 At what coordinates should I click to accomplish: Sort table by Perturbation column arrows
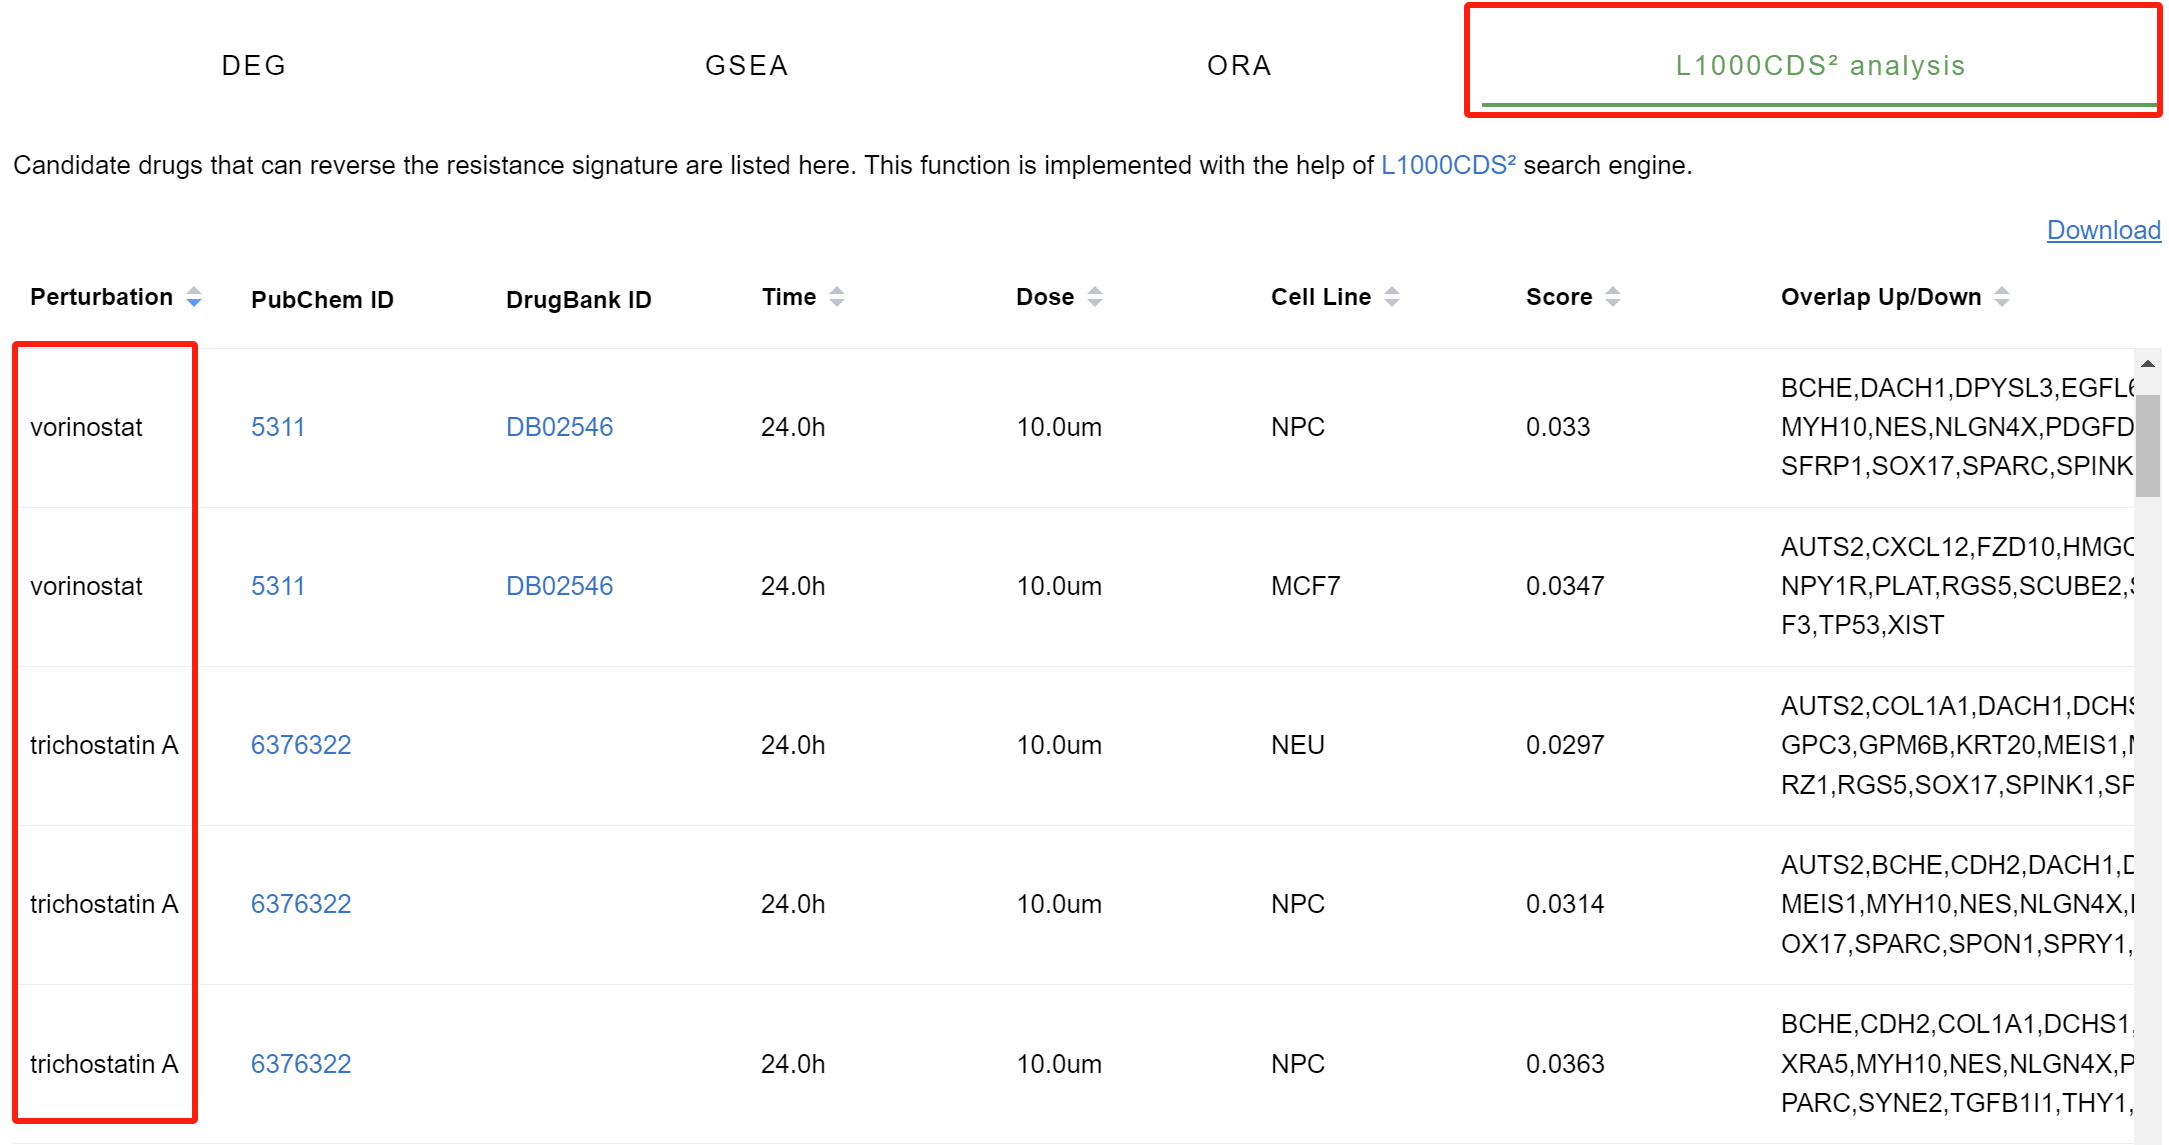[x=194, y=297]
